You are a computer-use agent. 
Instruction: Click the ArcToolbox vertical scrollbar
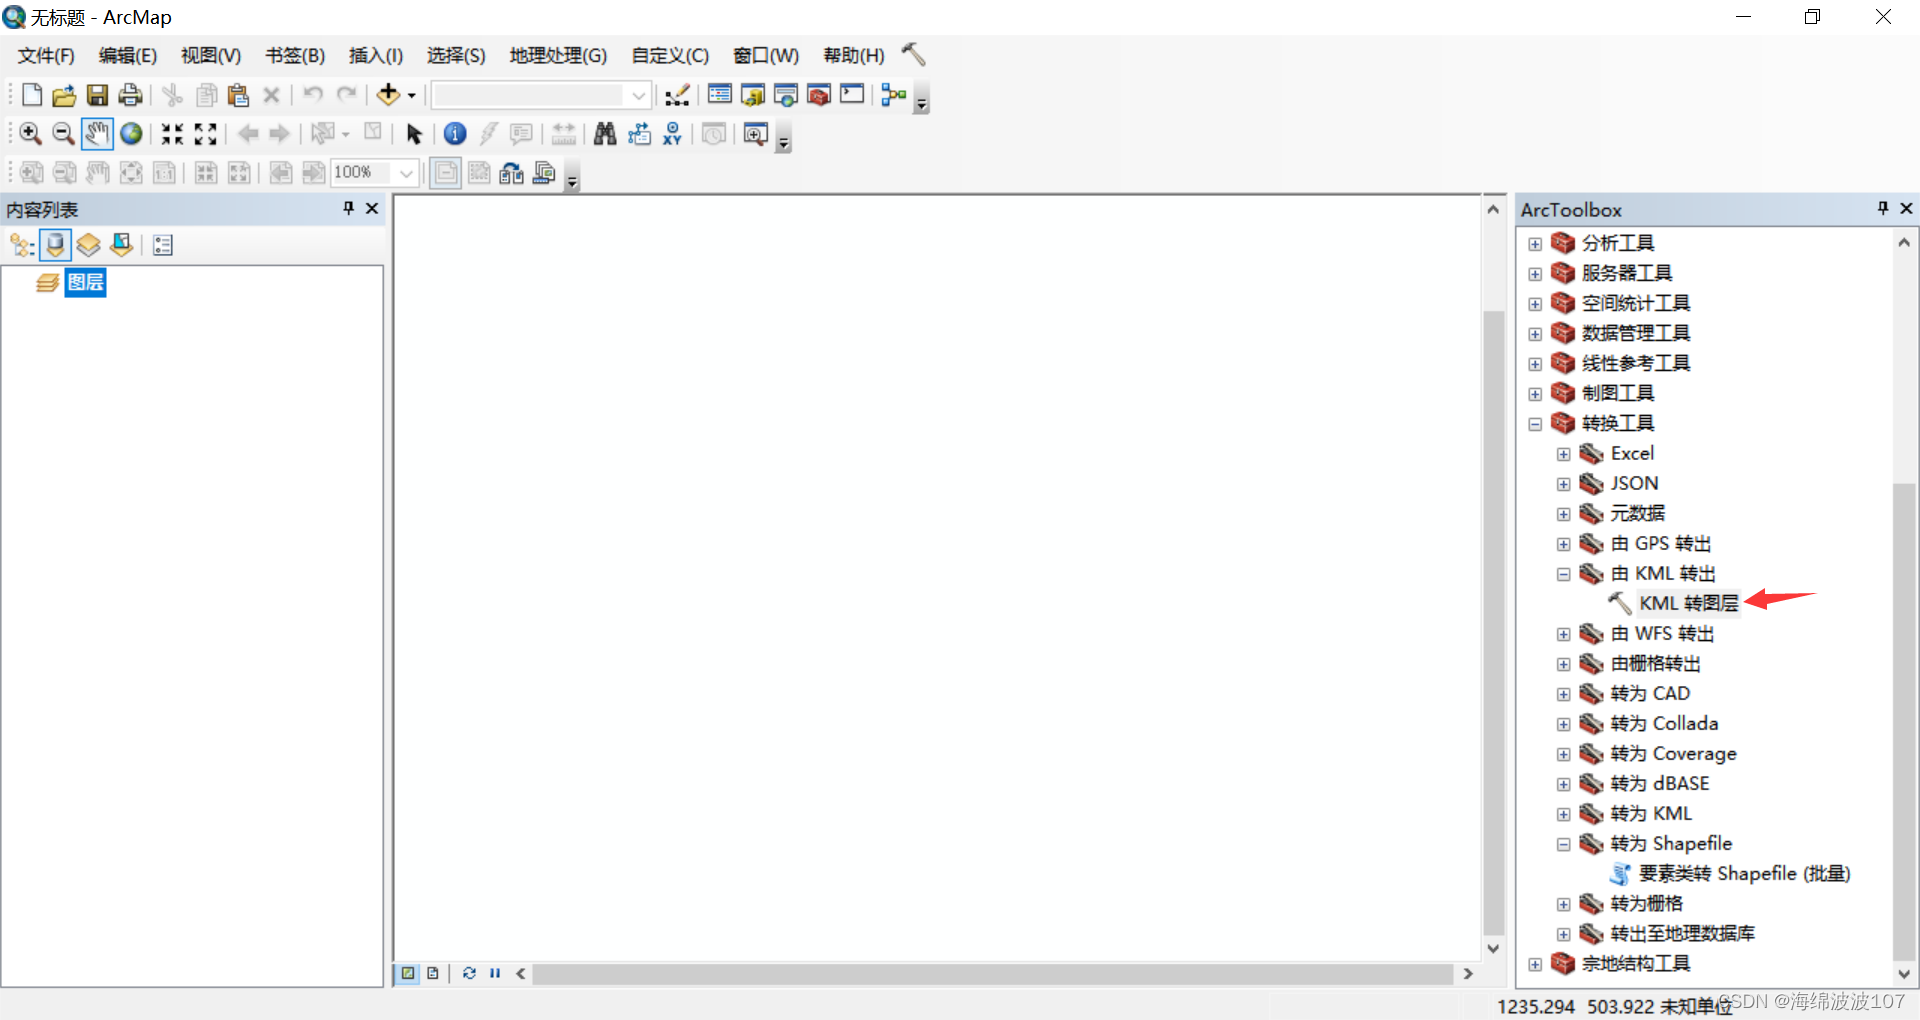[1904, 720]
